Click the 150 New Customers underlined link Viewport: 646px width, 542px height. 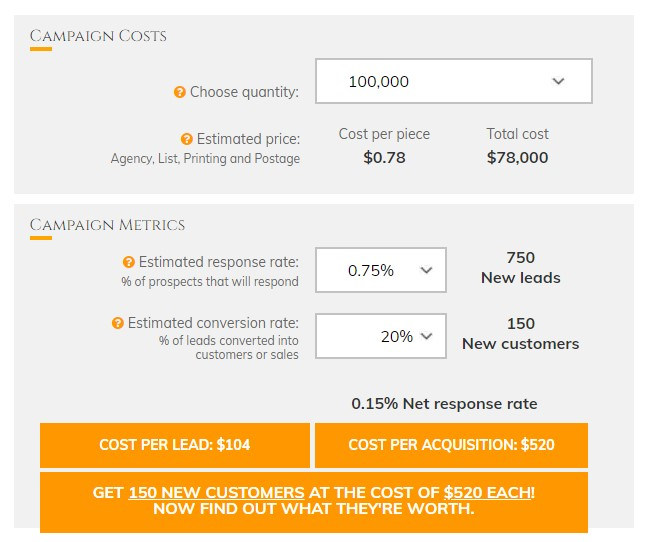(x=216, y=493)
